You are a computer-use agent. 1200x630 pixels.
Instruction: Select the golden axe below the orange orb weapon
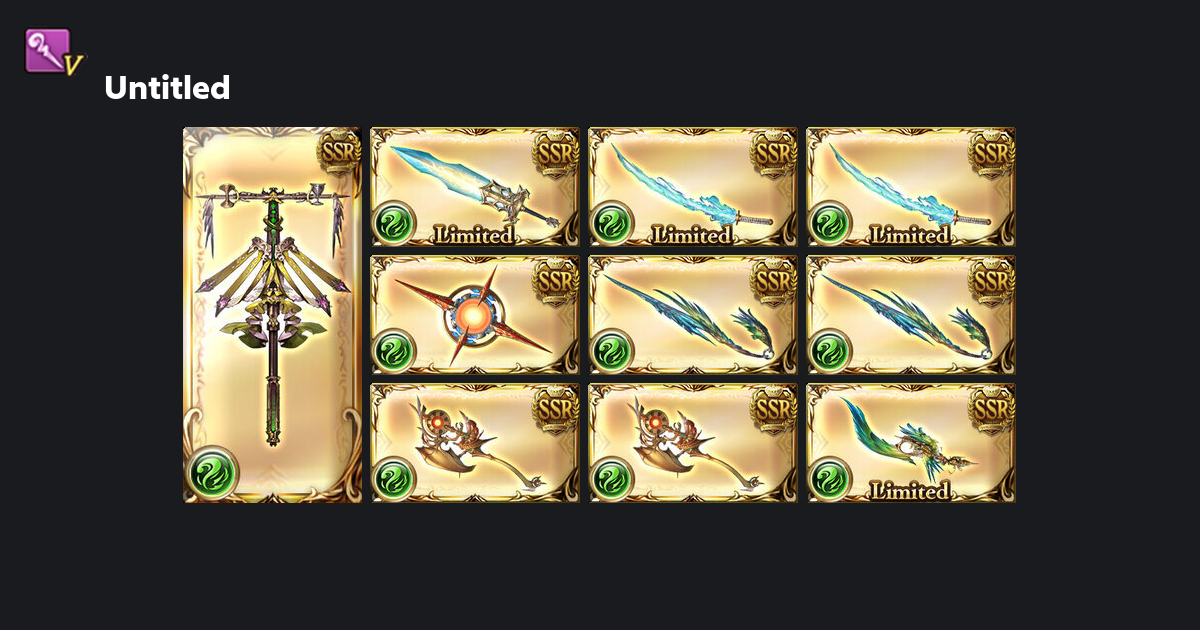(475, 443)
